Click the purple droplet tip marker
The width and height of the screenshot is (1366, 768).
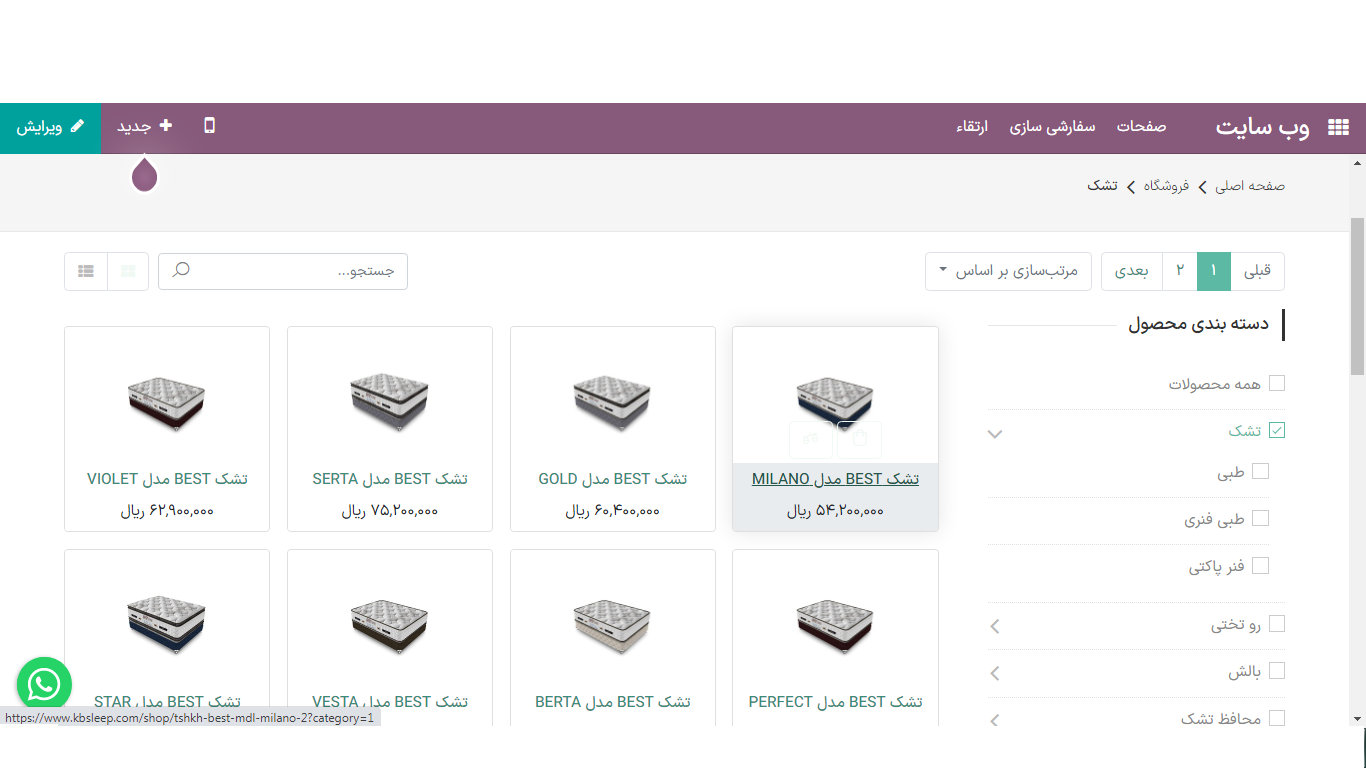point(145,174)
